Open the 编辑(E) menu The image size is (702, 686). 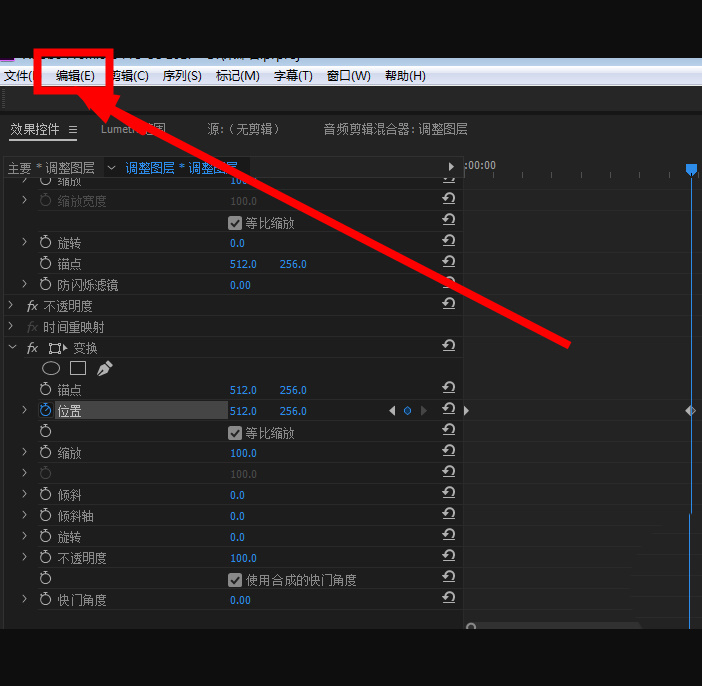point(75,76)
